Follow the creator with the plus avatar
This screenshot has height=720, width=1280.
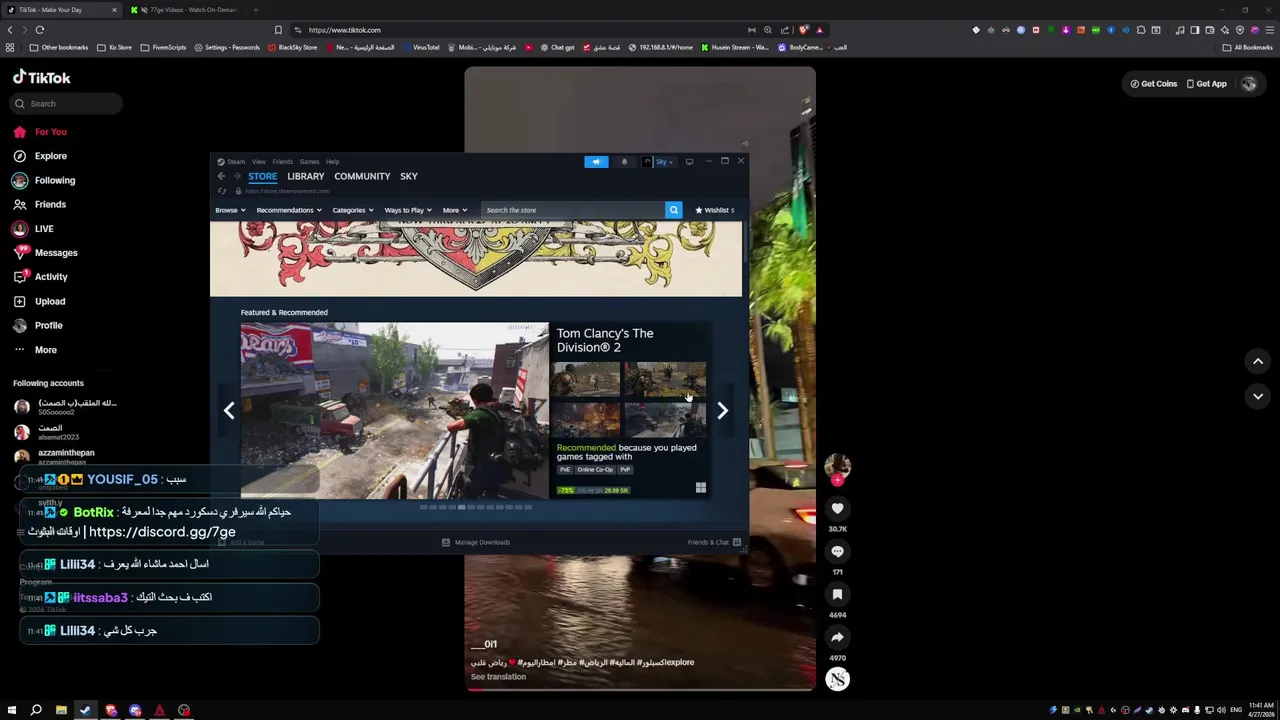tap(837, 480)
